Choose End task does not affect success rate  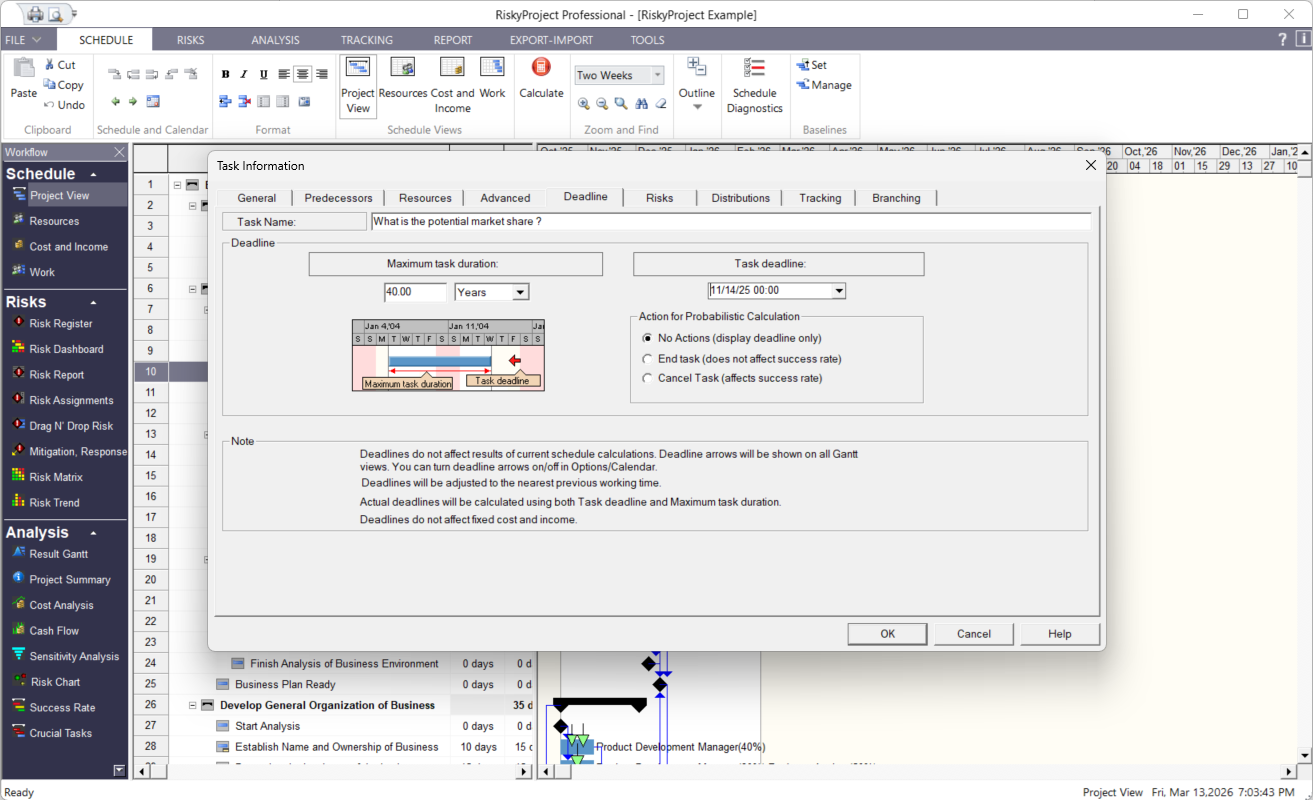point(647,358)
